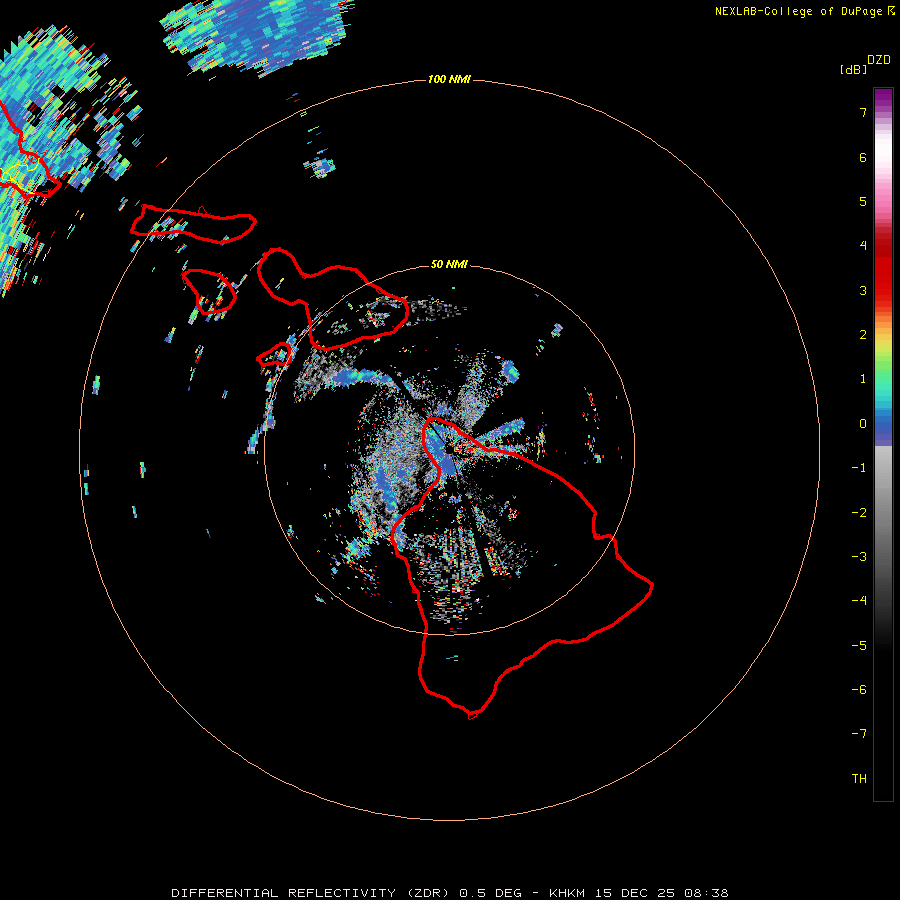900x900 pixels.
Task: Click the 6 tick label on the scale
Action: click(863, 157)
